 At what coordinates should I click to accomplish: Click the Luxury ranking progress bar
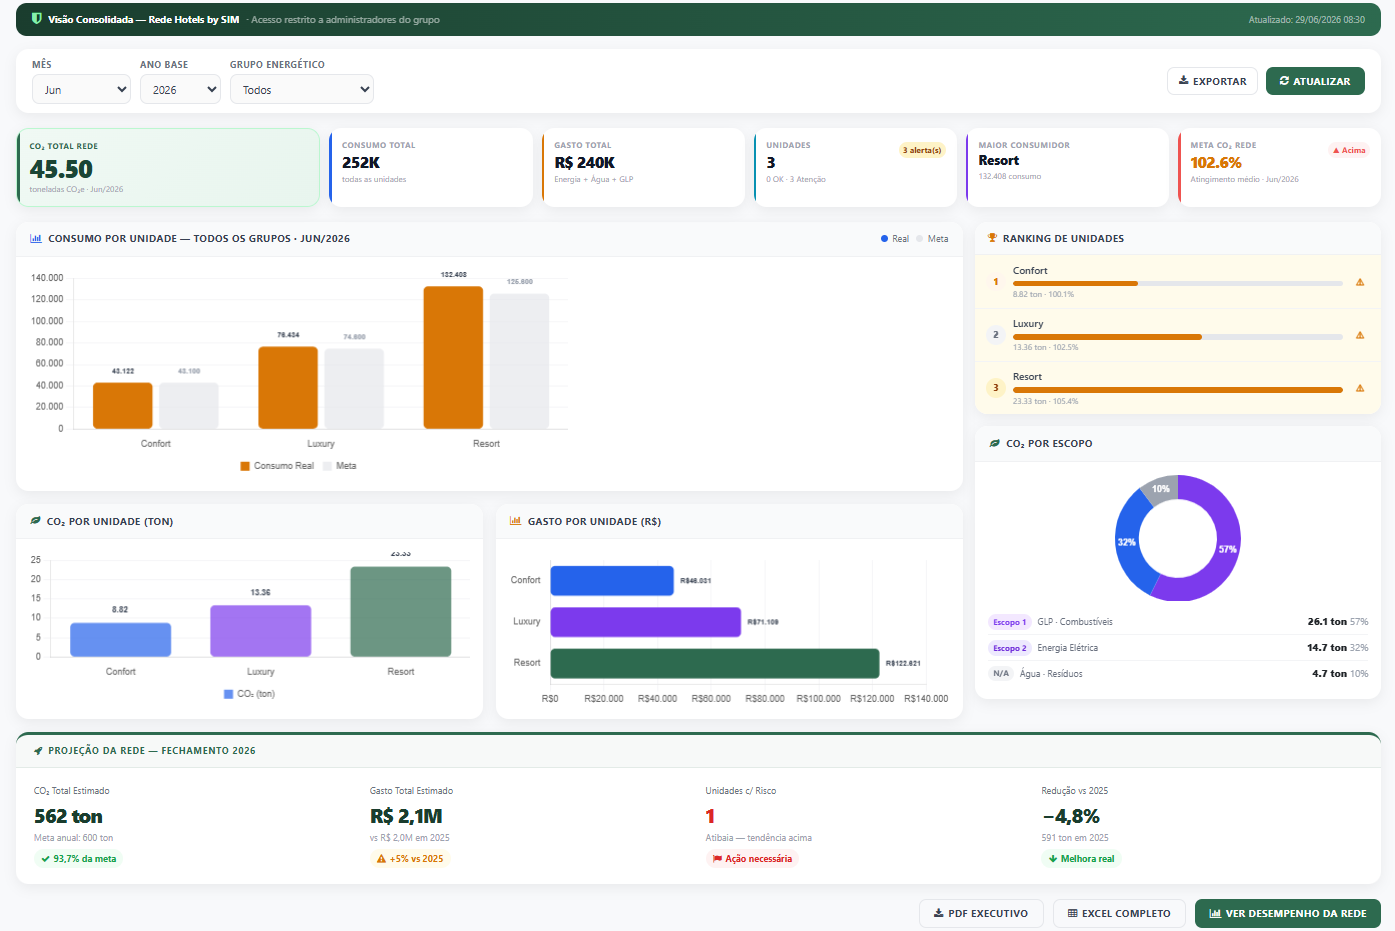1178,337
